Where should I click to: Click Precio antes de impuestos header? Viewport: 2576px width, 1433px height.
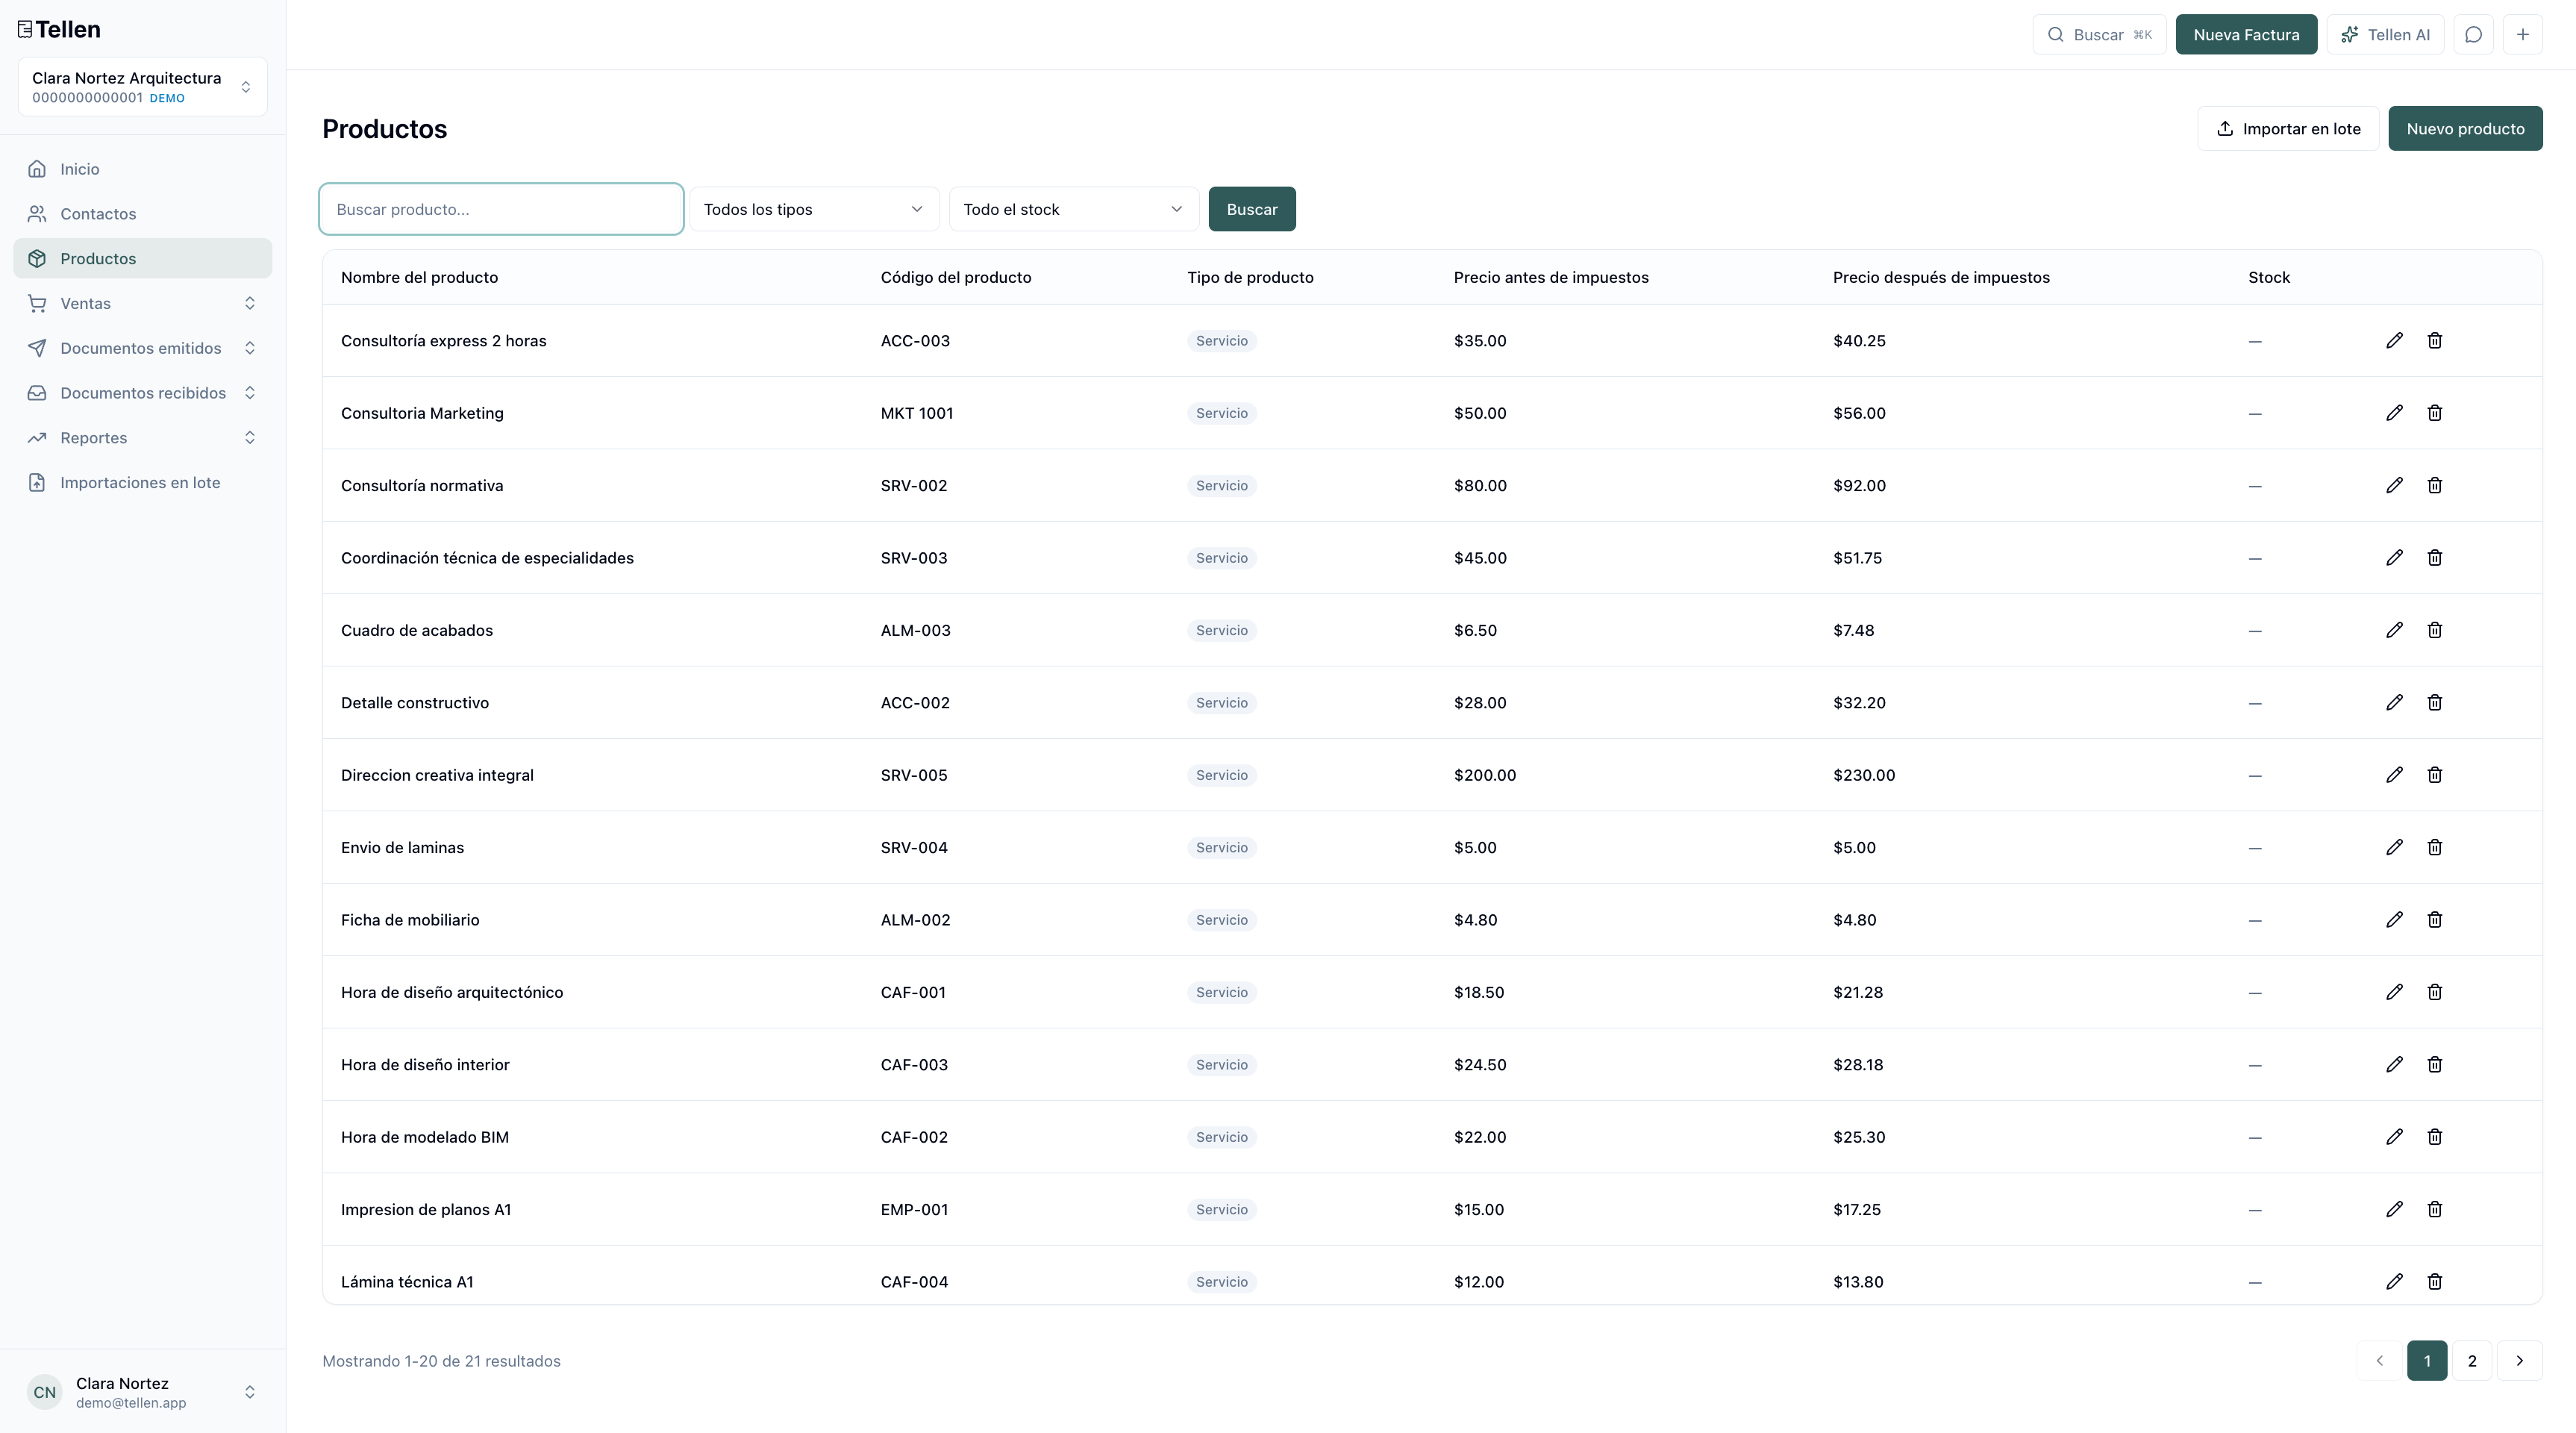click(x=1551, y=277)
